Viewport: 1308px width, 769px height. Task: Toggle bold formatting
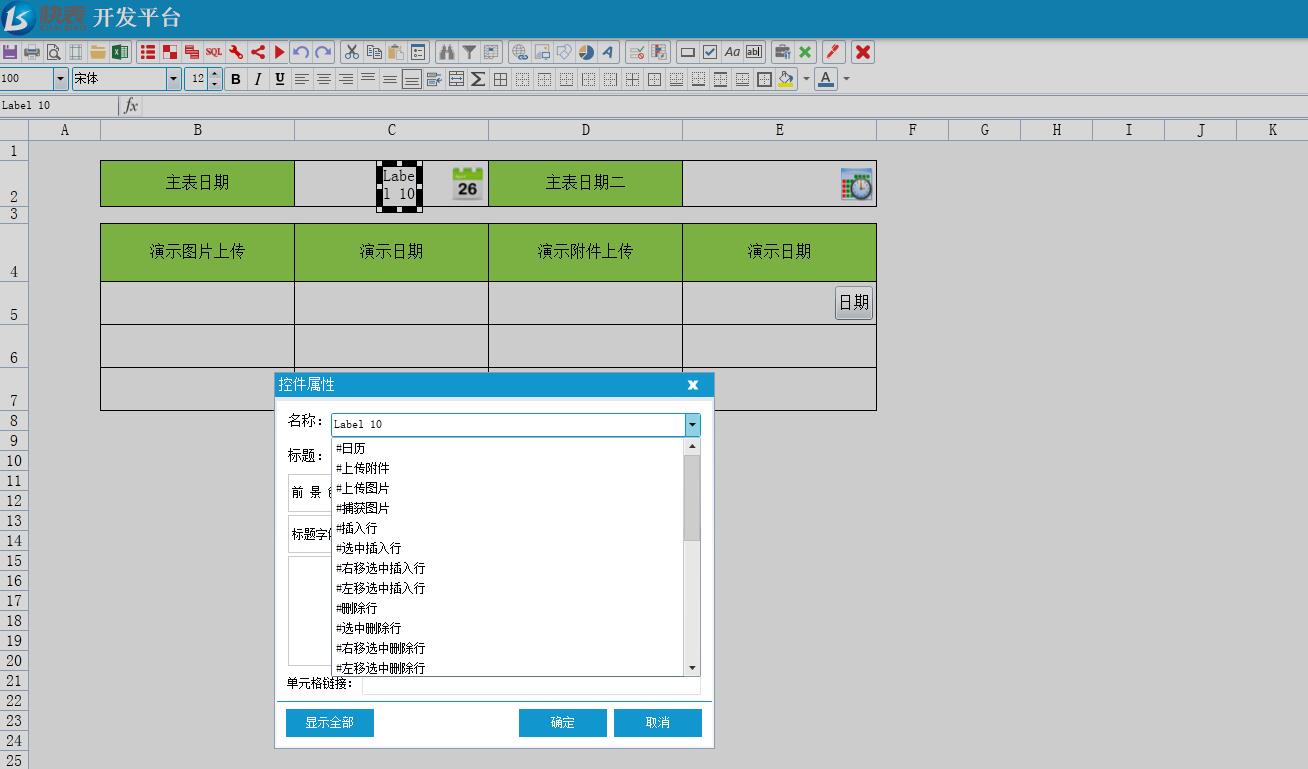tap(236, 79)
